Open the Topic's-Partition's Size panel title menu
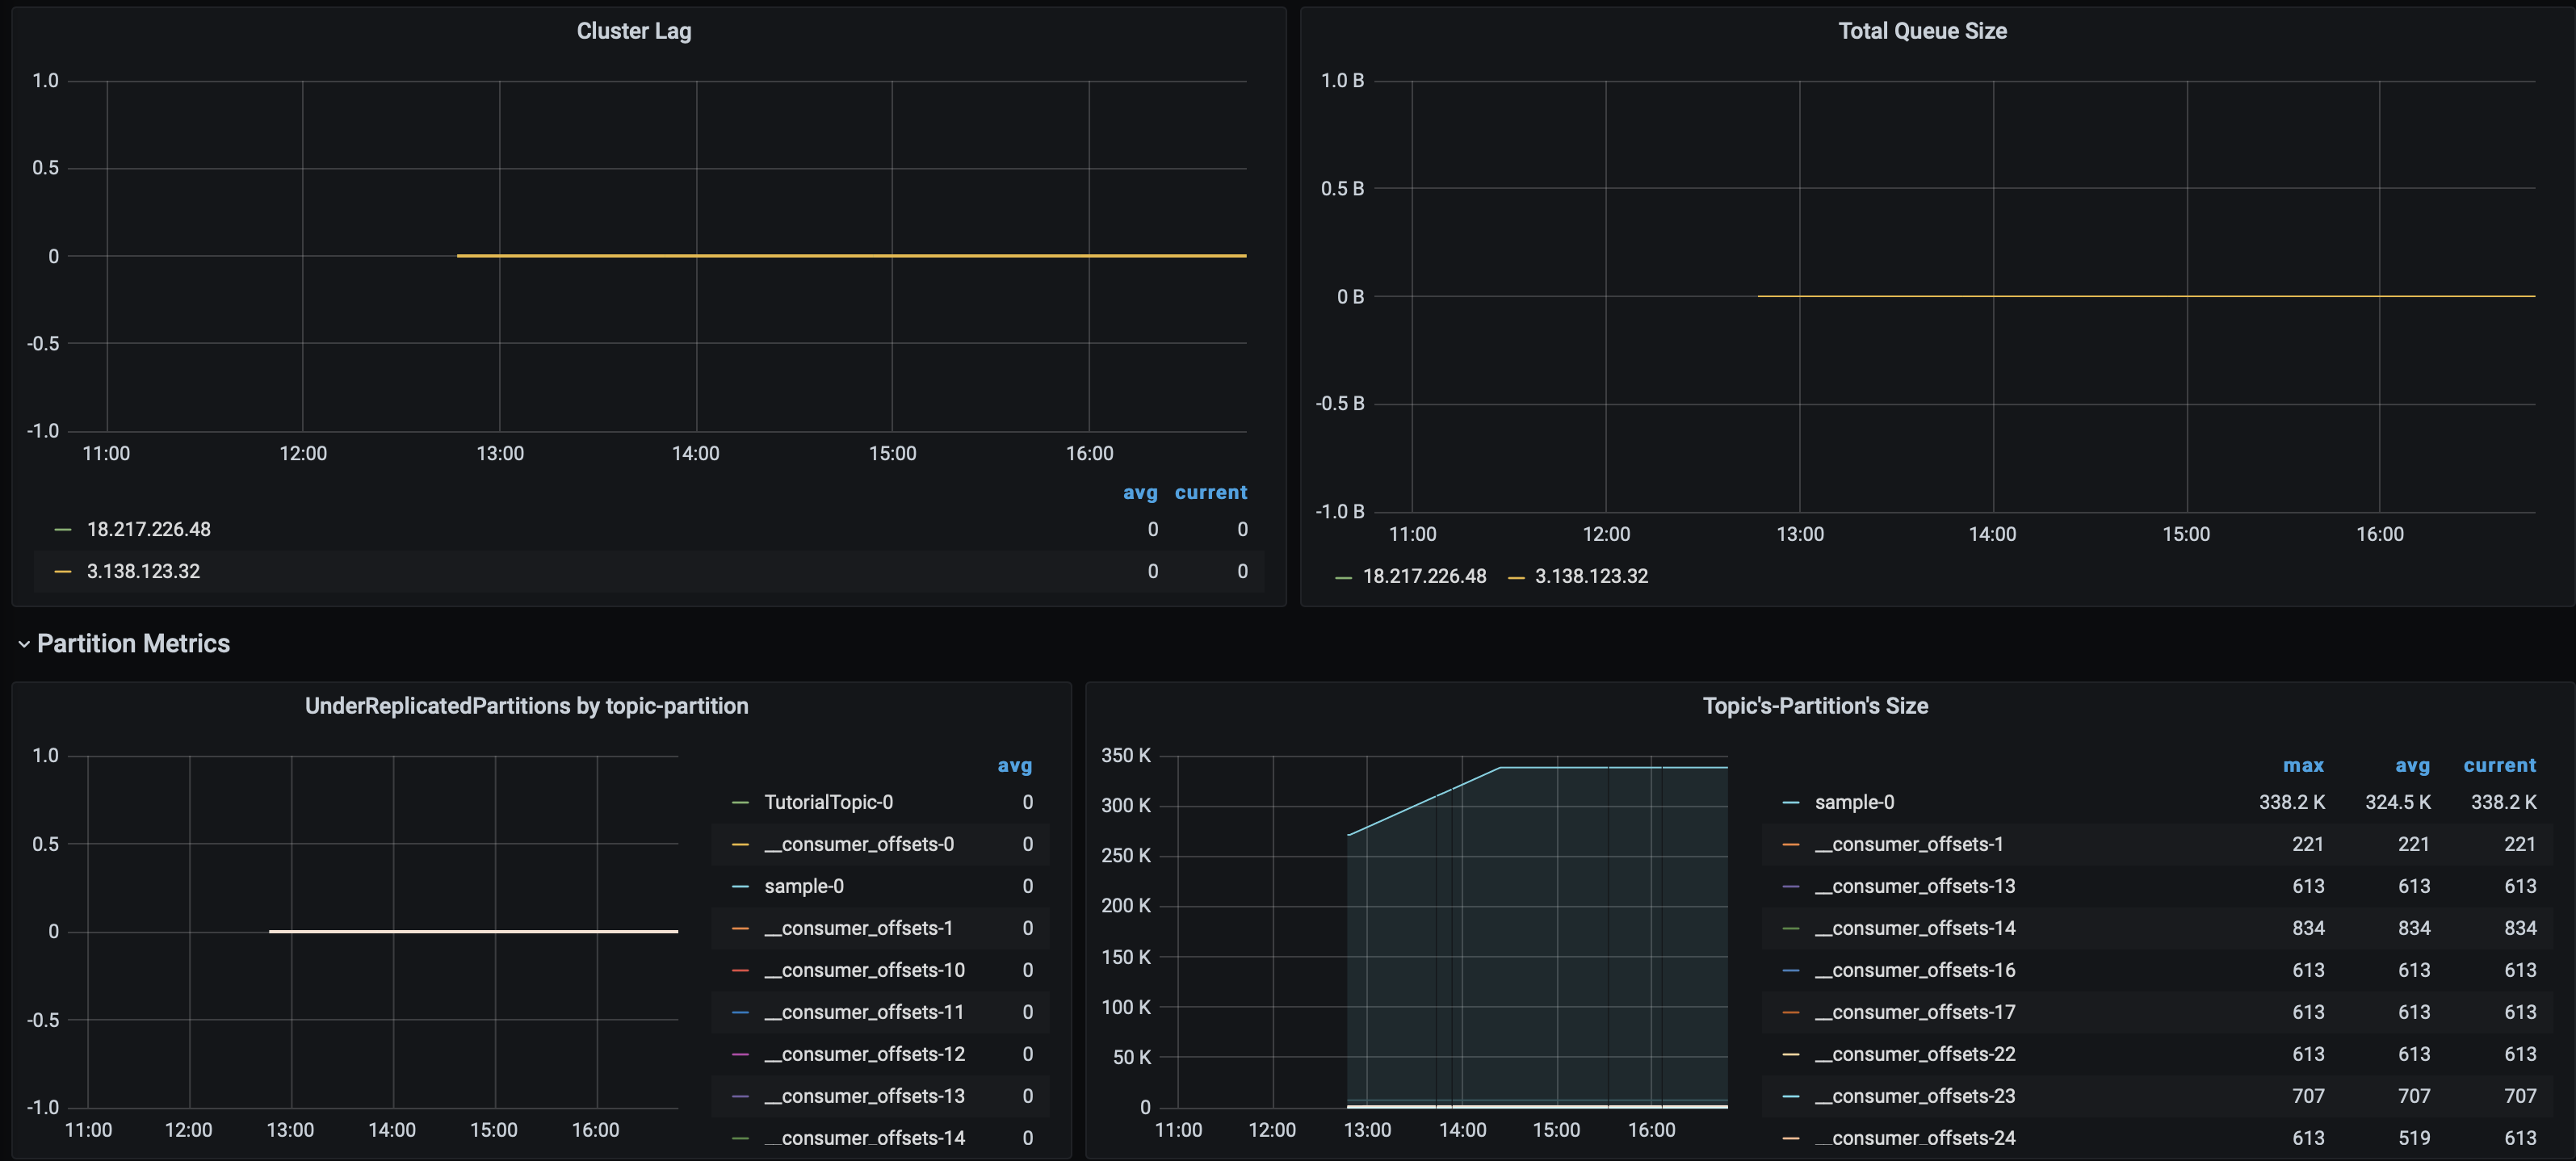 1814,706
